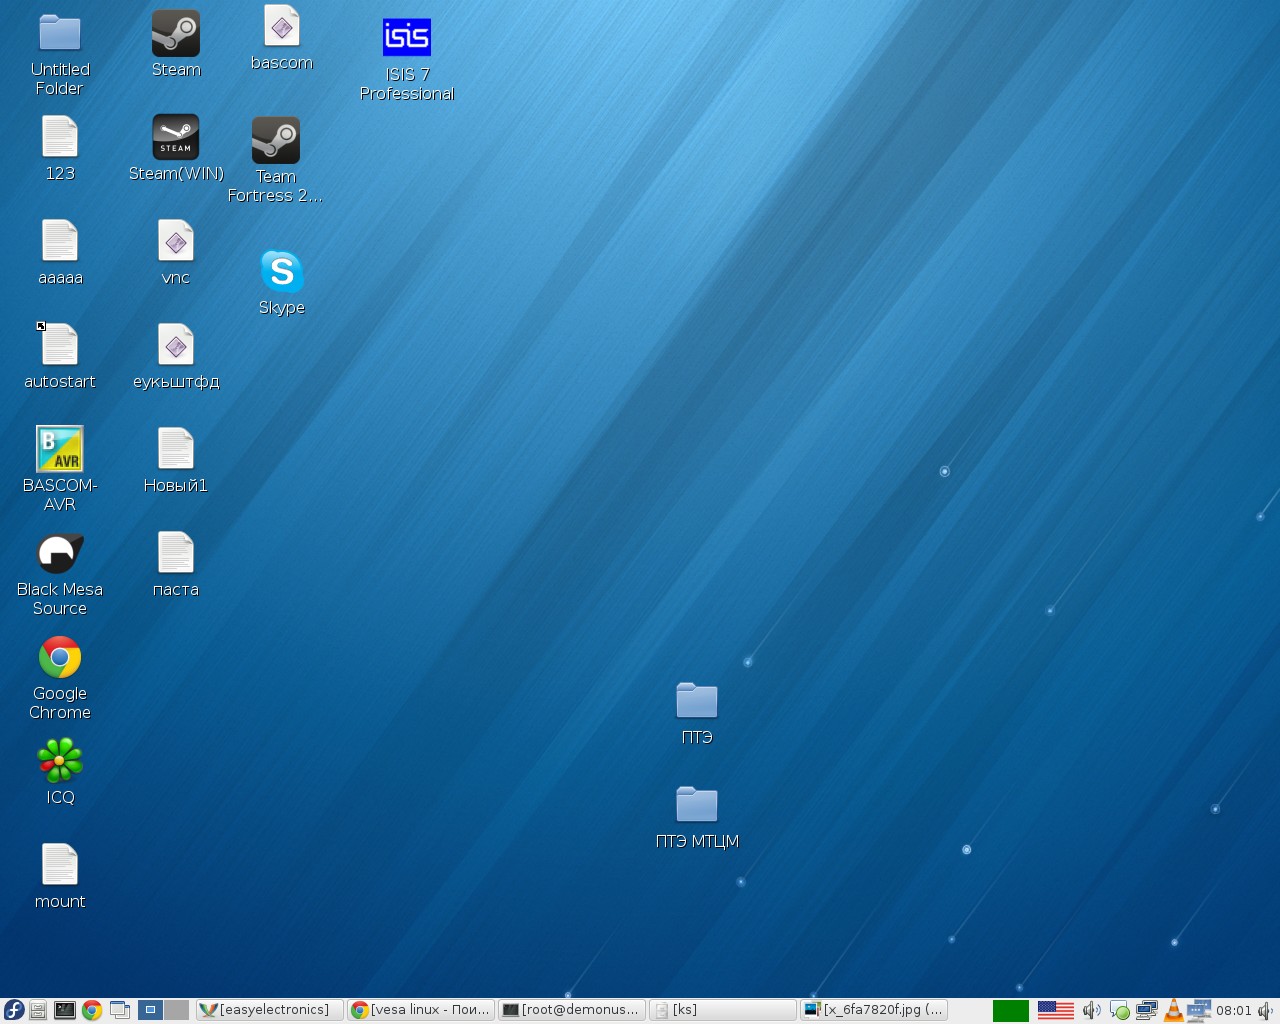Bring up the x_6fa7820f.jpg window
The width and height of the screenshot is (1280, 1024).
coord(874,1010)
